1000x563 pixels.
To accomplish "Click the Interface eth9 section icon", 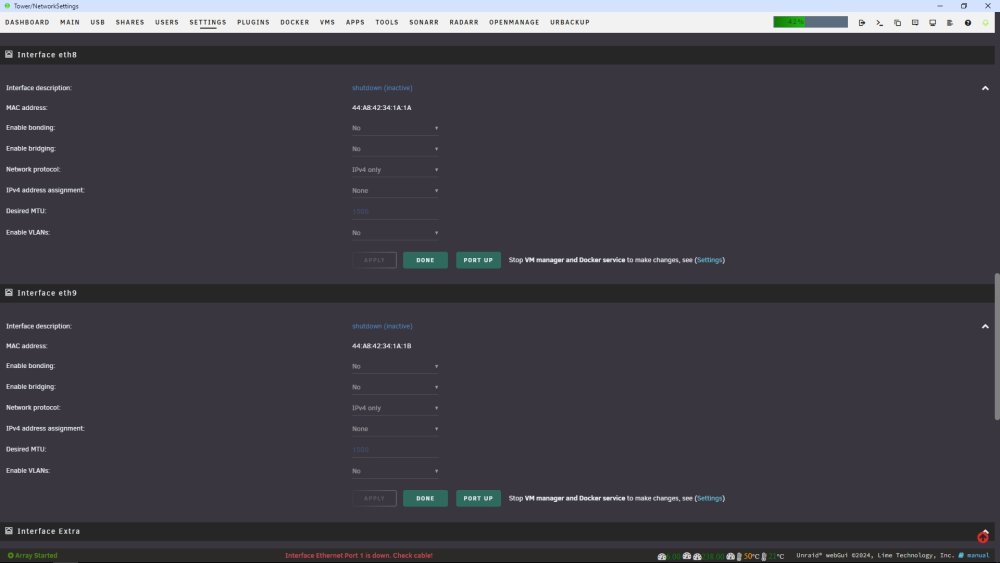I will (9, 293).
